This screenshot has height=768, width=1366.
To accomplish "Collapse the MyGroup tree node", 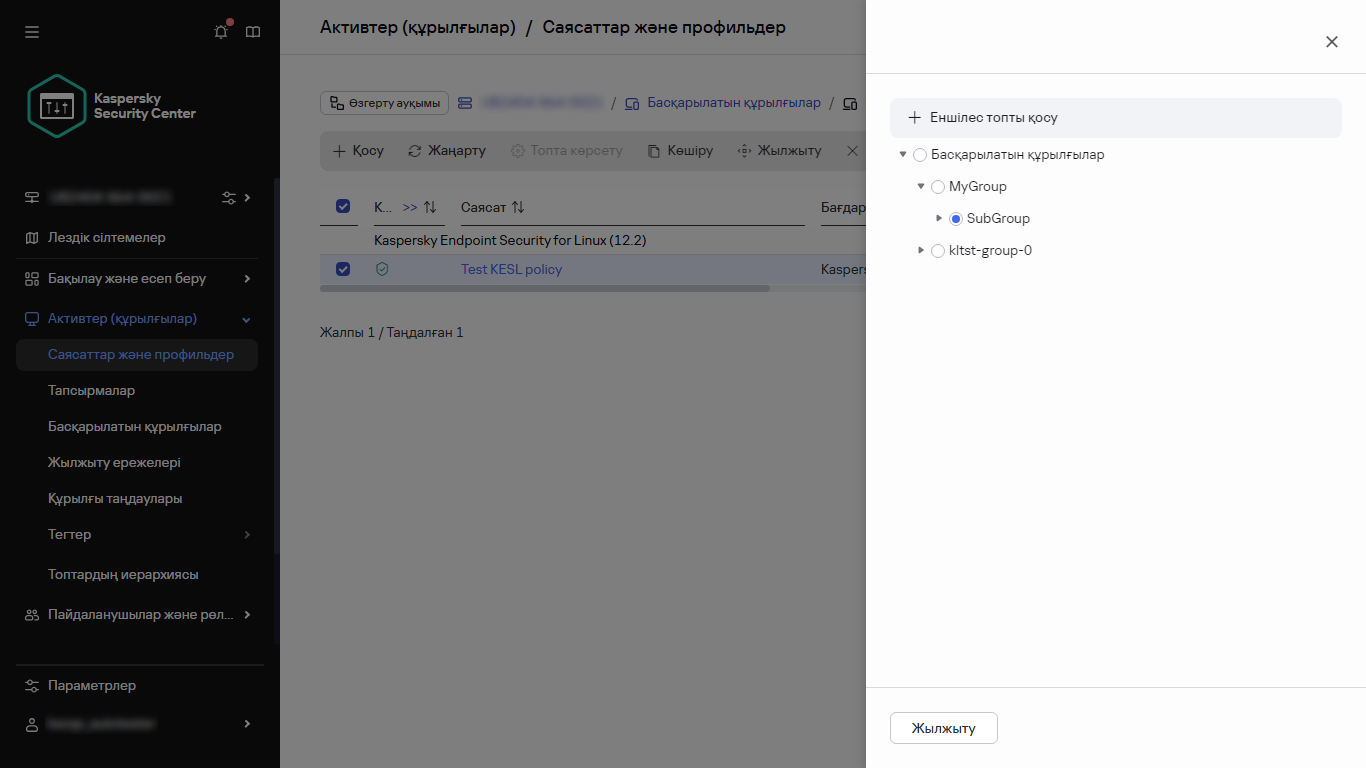I will pos(921,186).
